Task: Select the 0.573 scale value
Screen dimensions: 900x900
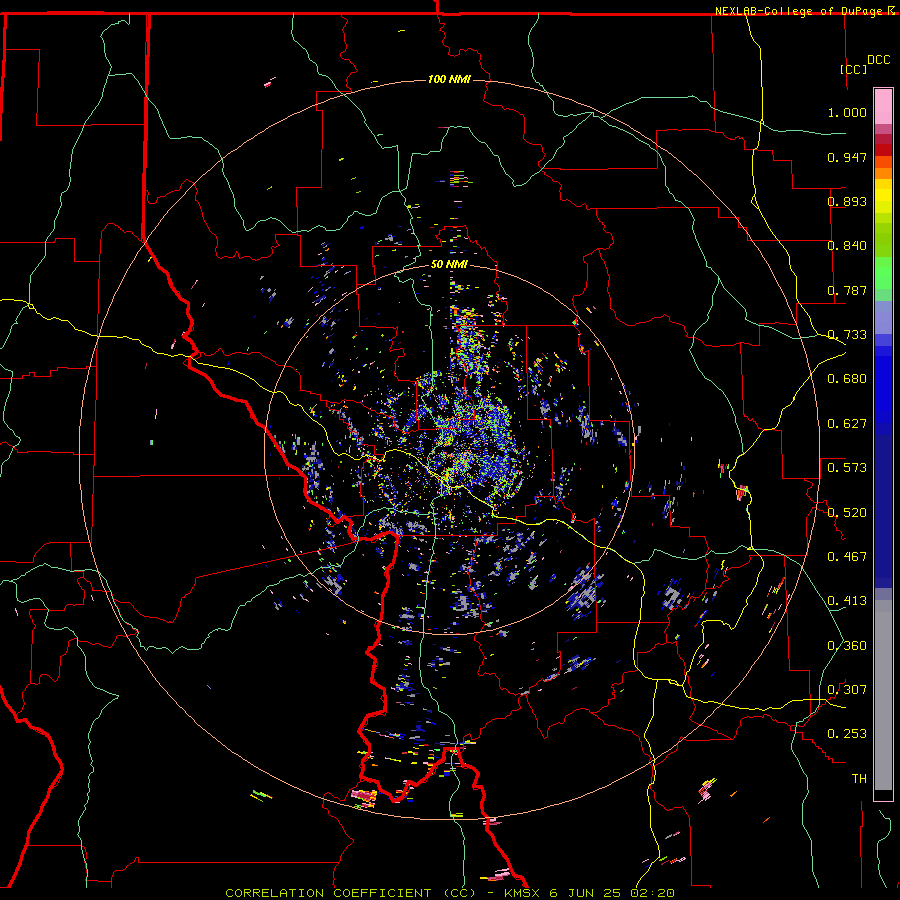Action: [847, 468]
